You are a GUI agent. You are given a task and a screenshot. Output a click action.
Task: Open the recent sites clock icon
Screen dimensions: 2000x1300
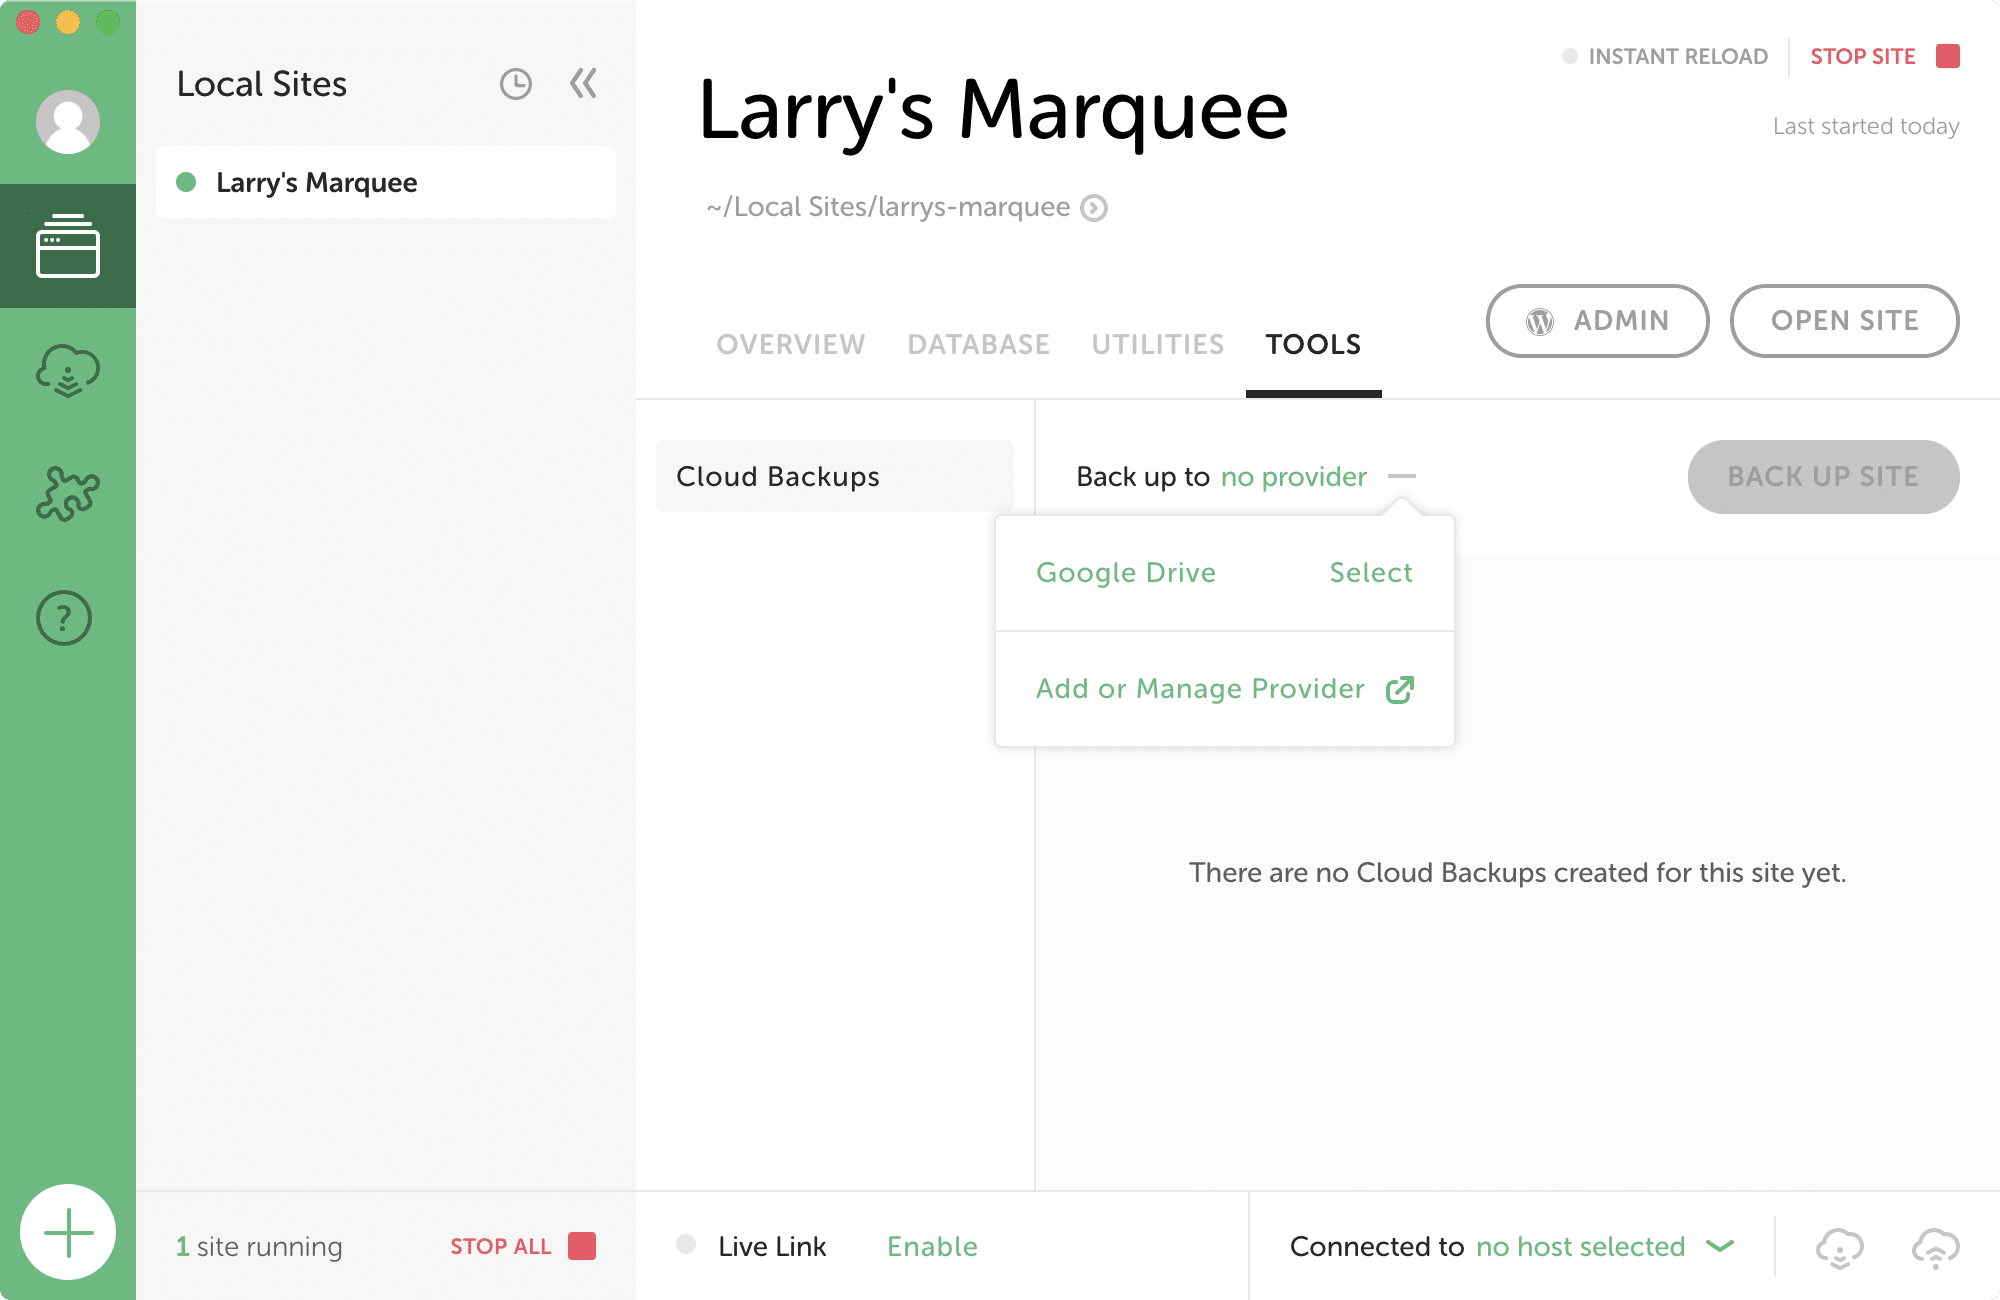(x=516, y=84)
